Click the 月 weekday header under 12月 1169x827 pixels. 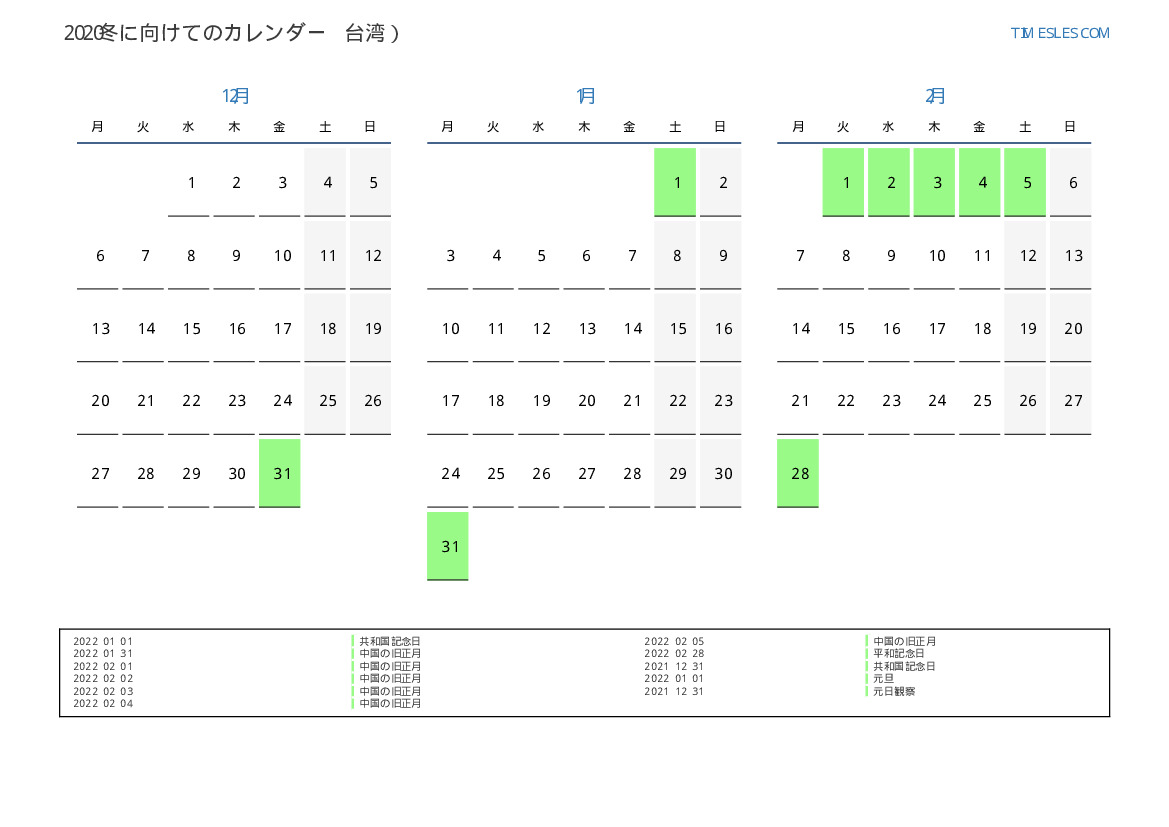click(98, 127)
